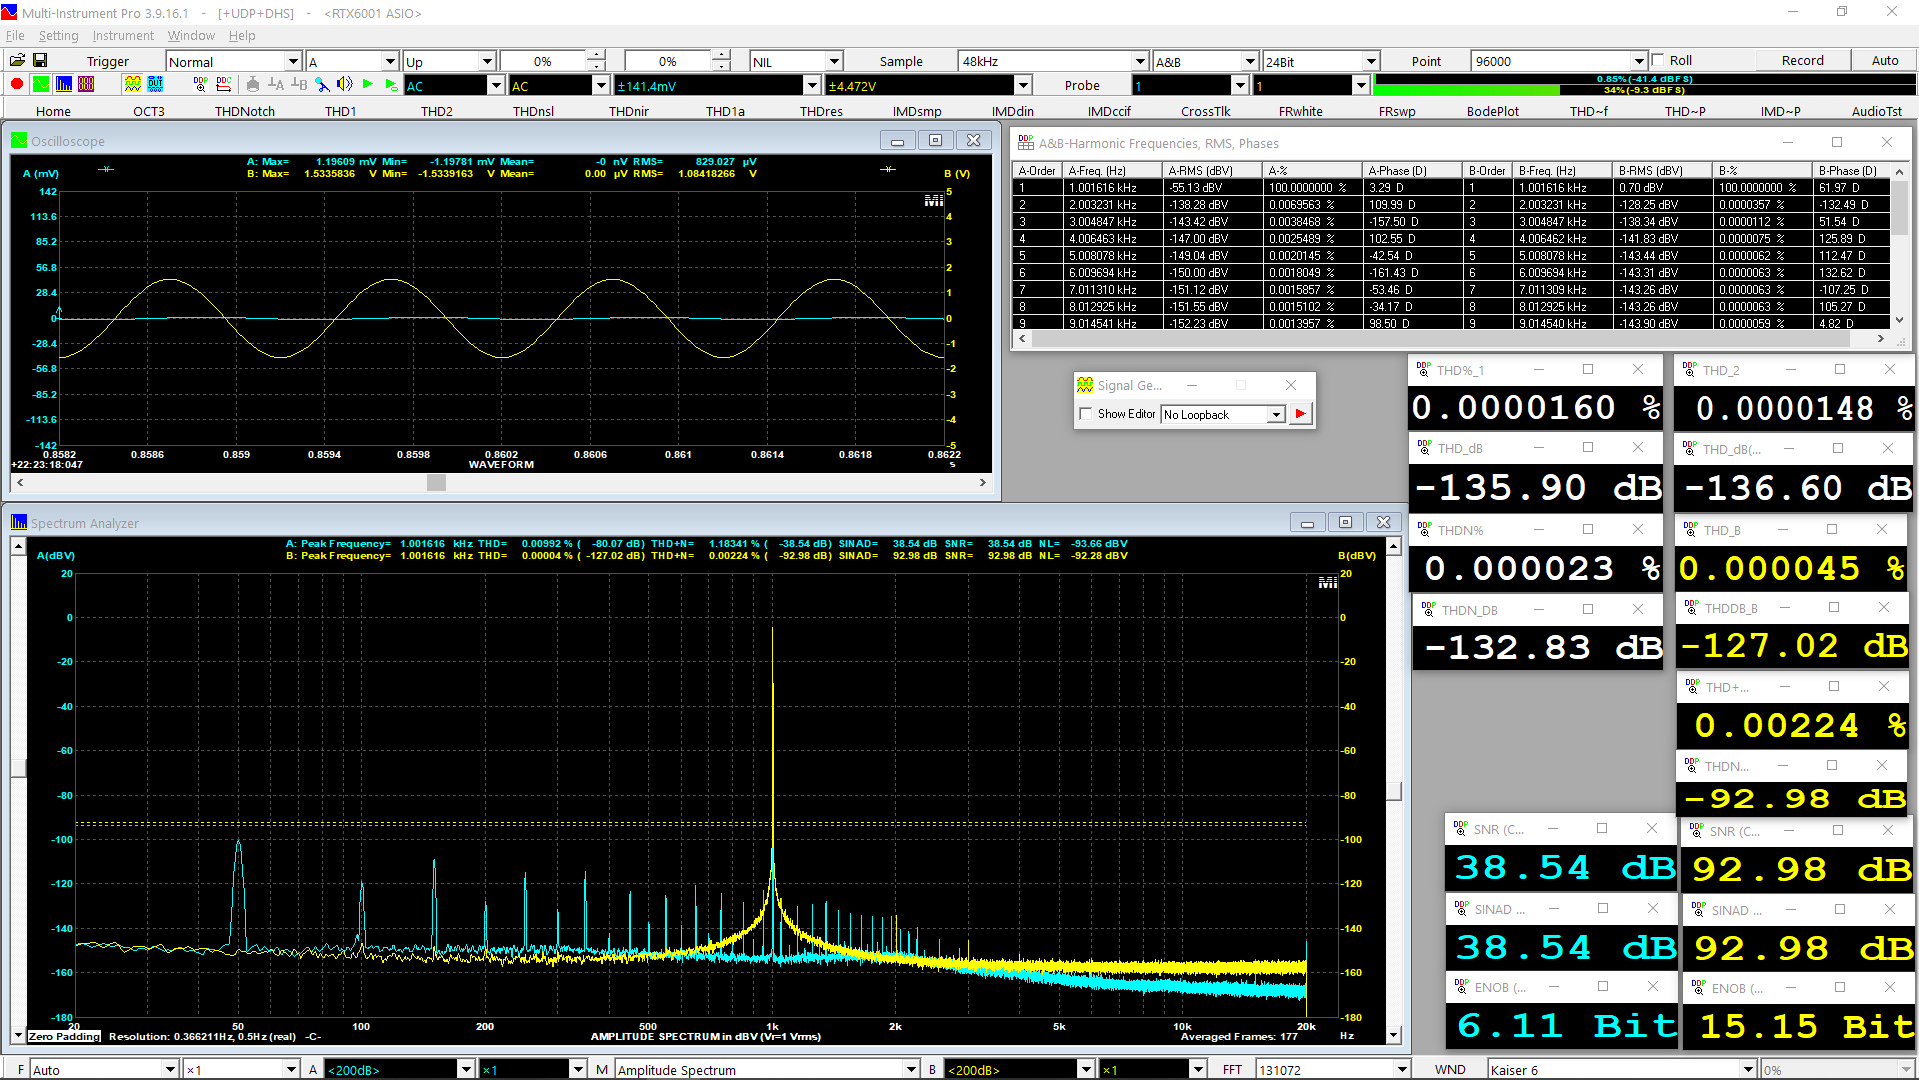Open the Setting menu
The height and width of the screenshot is (1080, 1919).
point(58,36)
